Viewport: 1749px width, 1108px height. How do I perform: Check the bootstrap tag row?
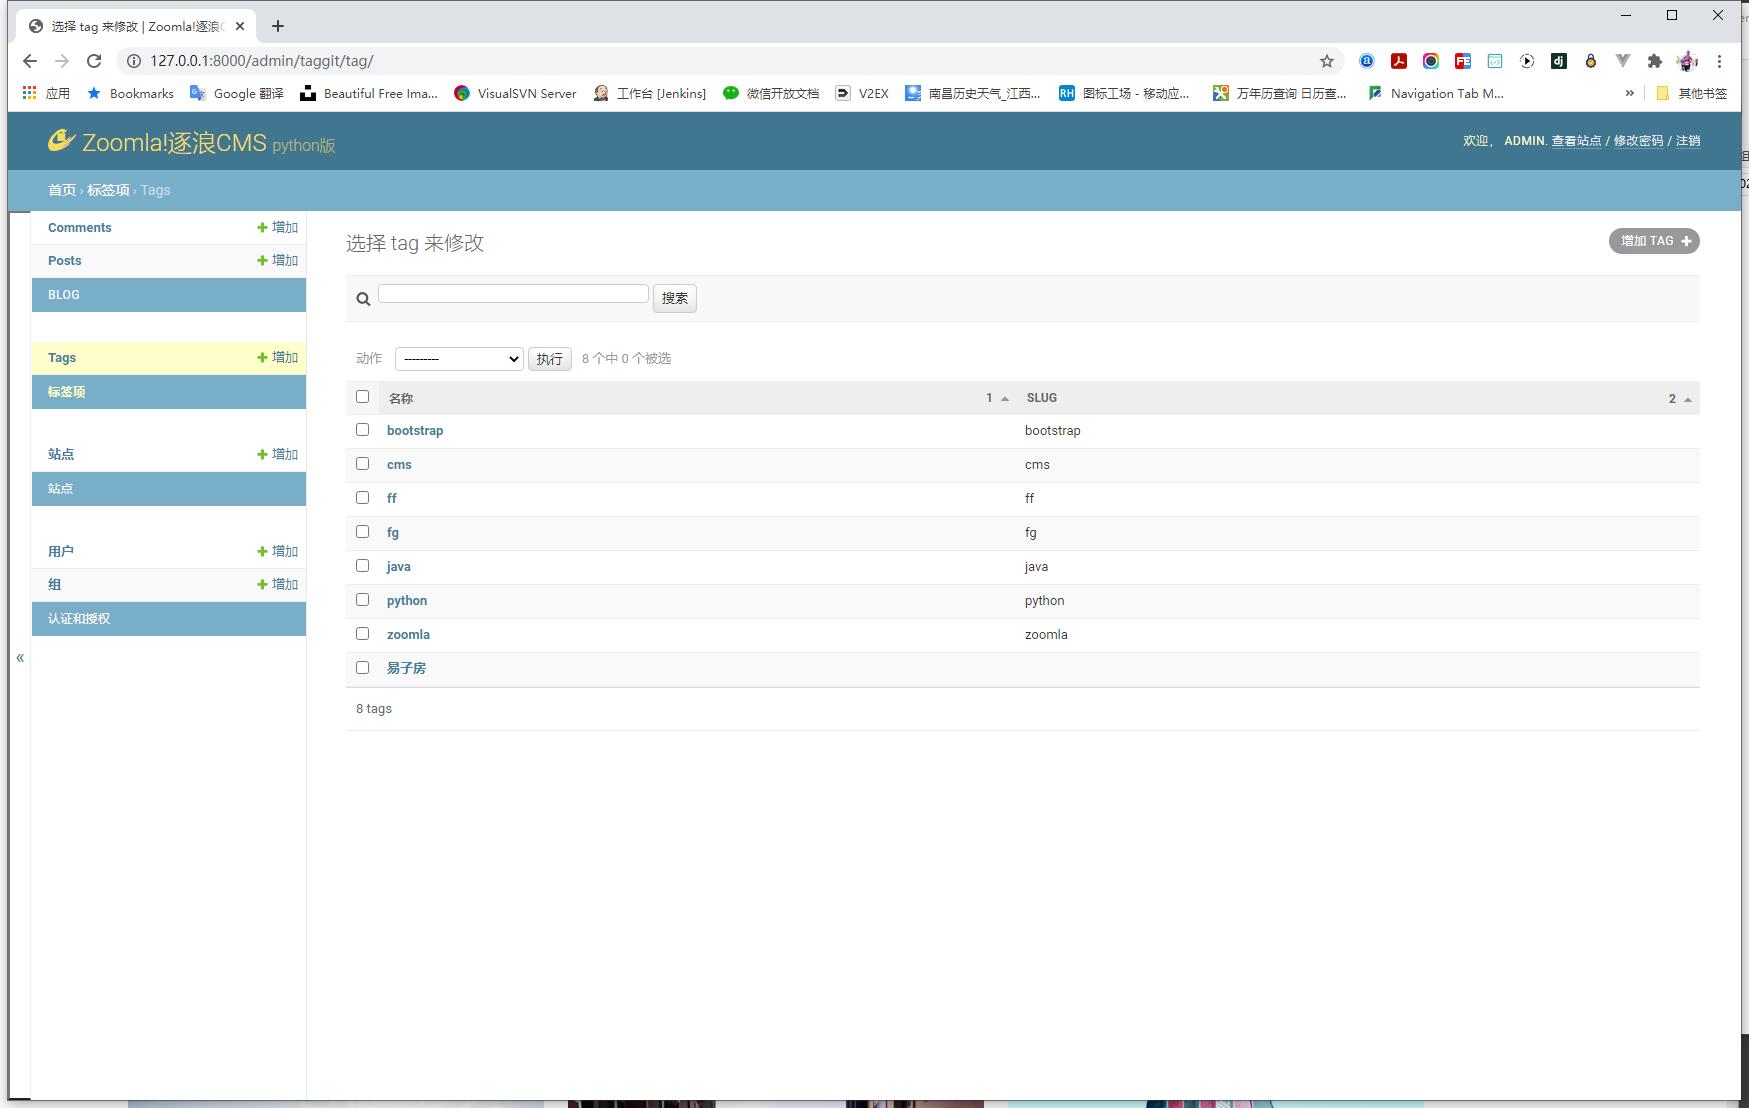pos(362,430)
